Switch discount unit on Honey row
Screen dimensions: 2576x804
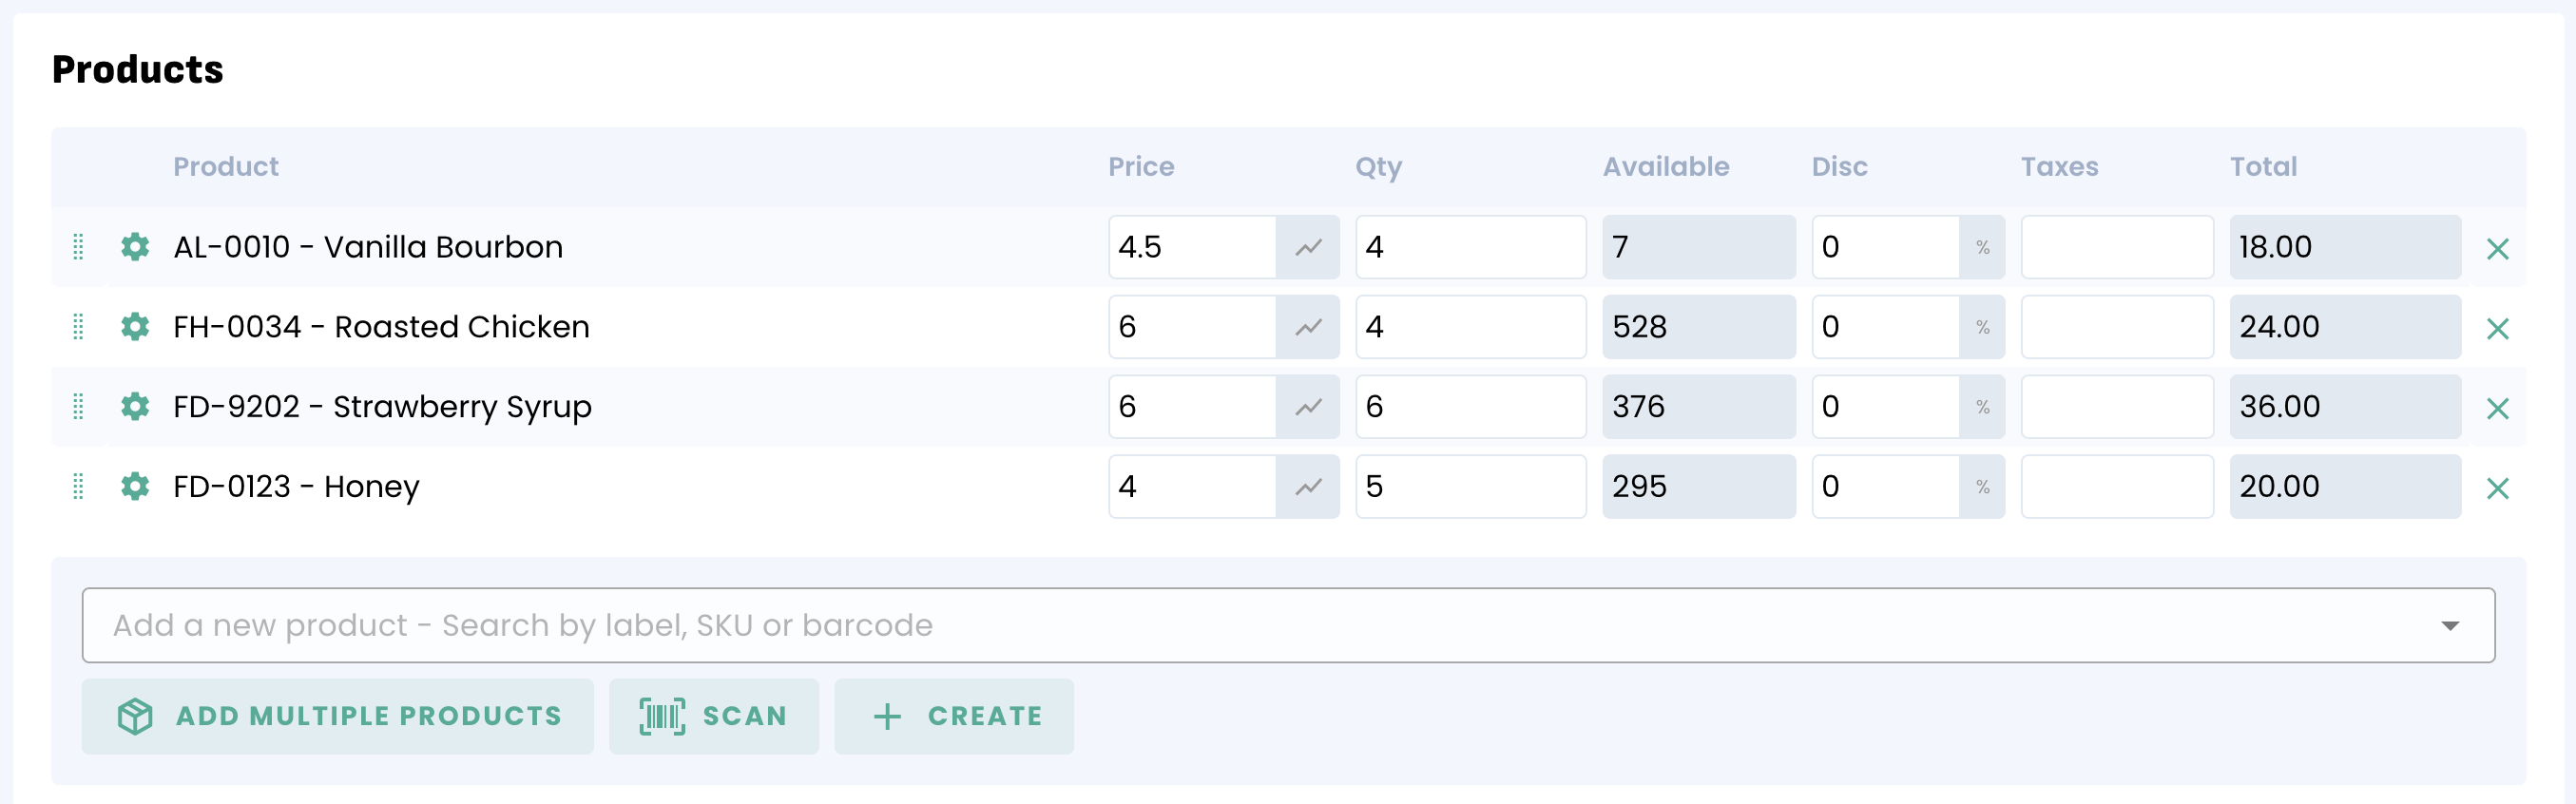[x=1982, y=487]
